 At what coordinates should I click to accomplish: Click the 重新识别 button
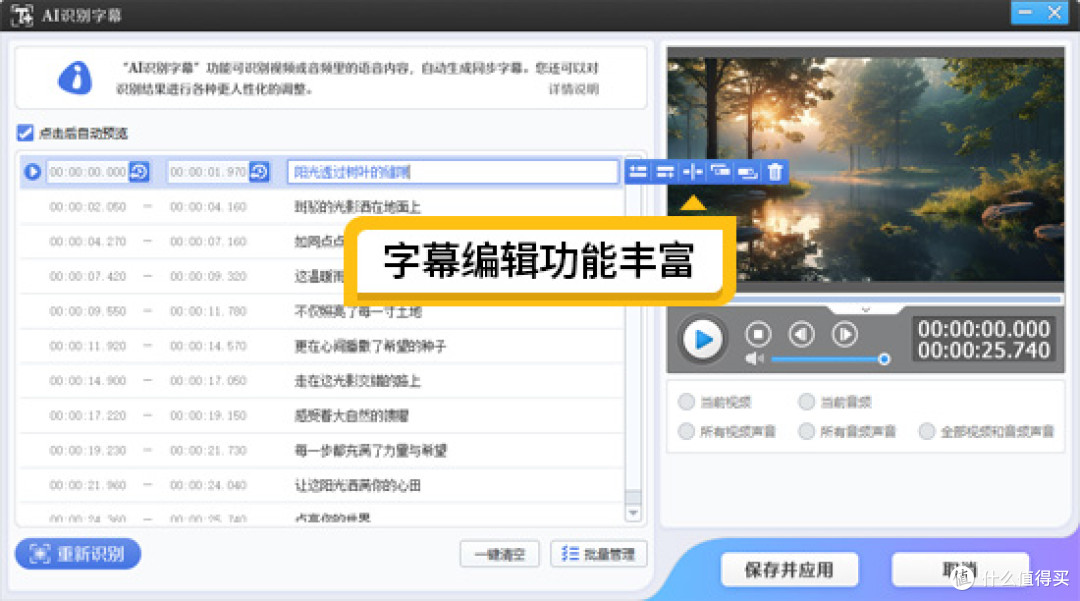(x=78, y=553)
